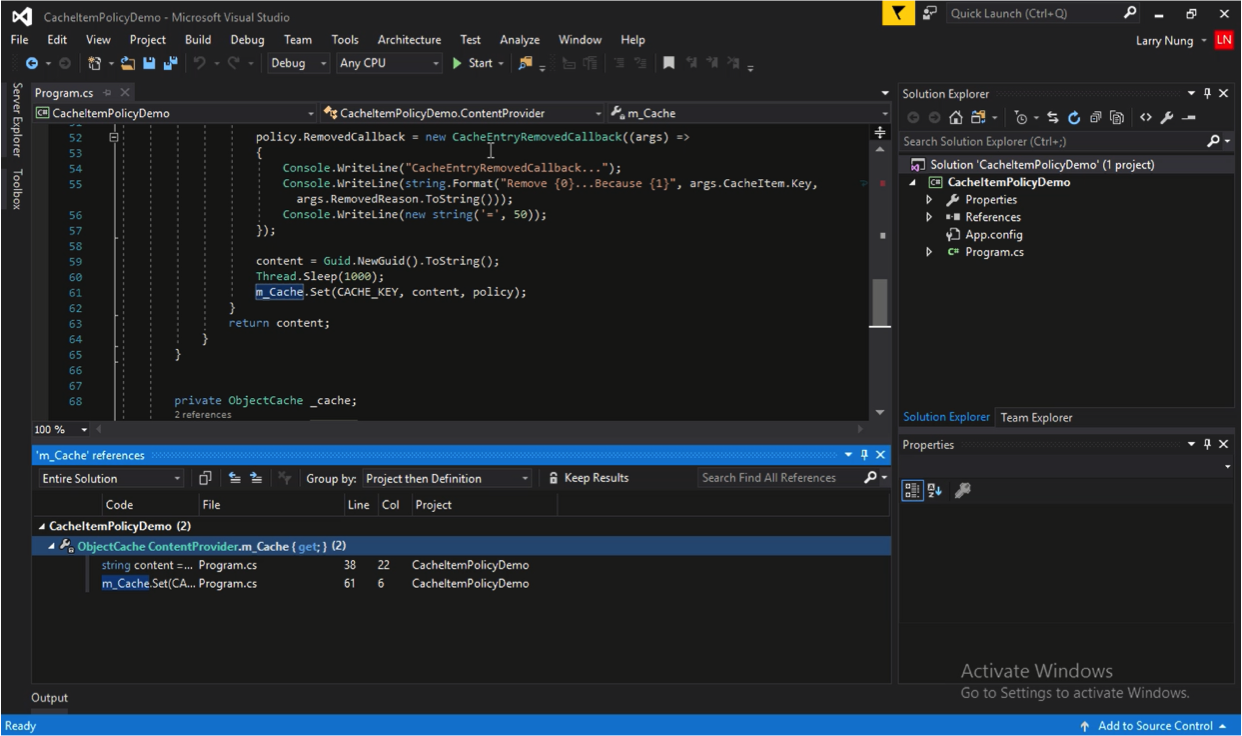Toggle auto-hide pin on references panel
This screenshot has width=1242, height=736.
pyautogui.click(x=865, y=455)
